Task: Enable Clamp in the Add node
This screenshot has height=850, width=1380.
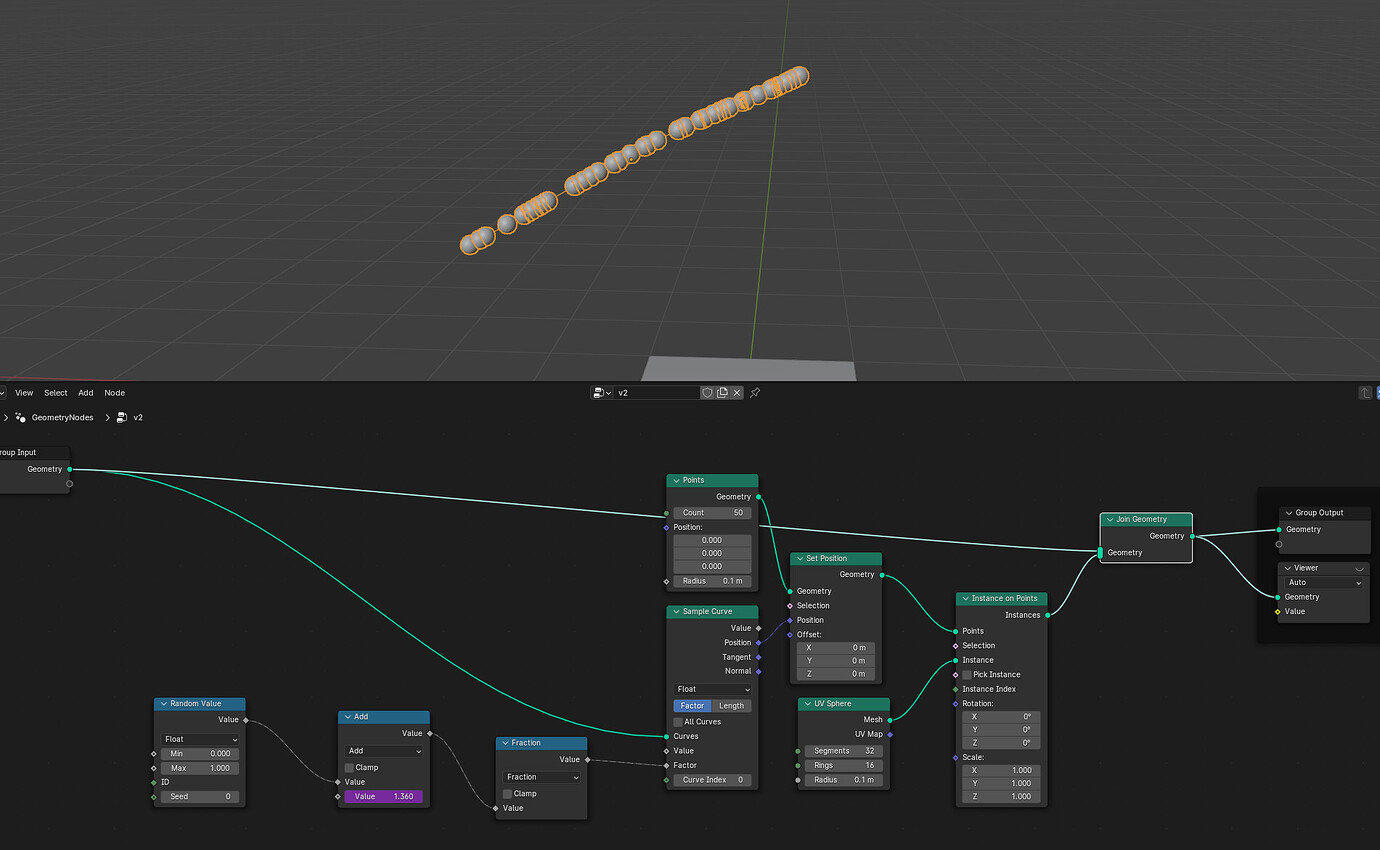Action: [x=349, y=768]
